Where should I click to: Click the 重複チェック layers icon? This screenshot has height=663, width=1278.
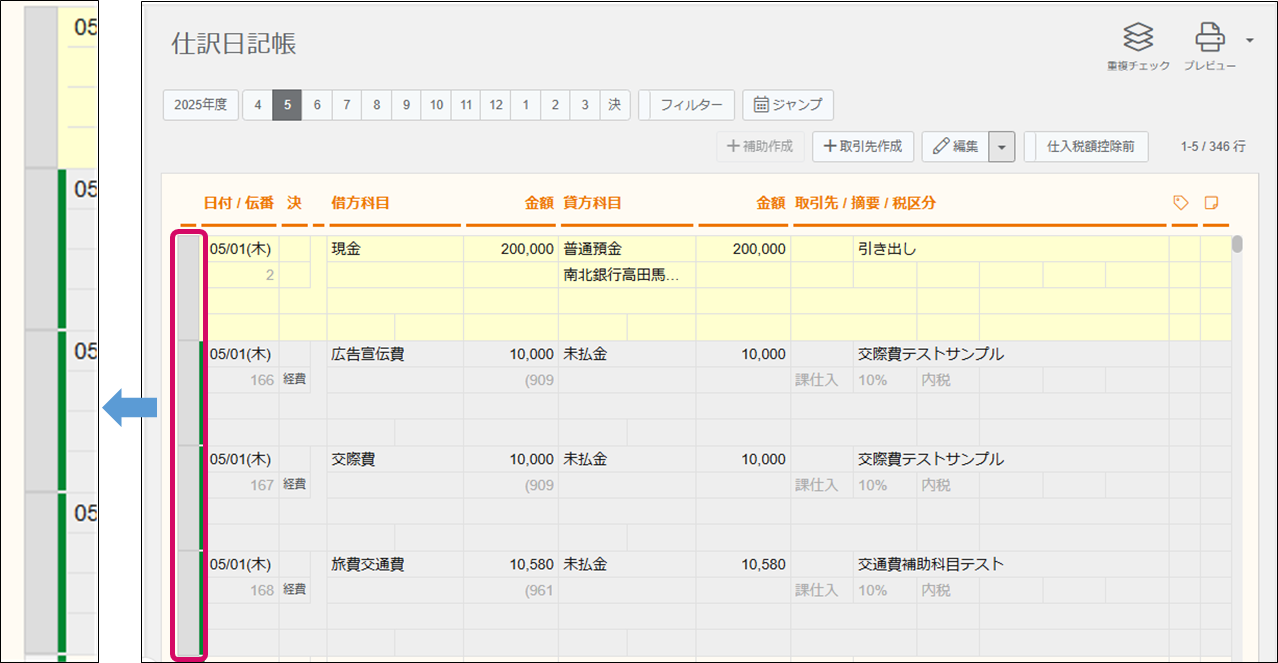pyautogui.click(x=1138, y=38)
